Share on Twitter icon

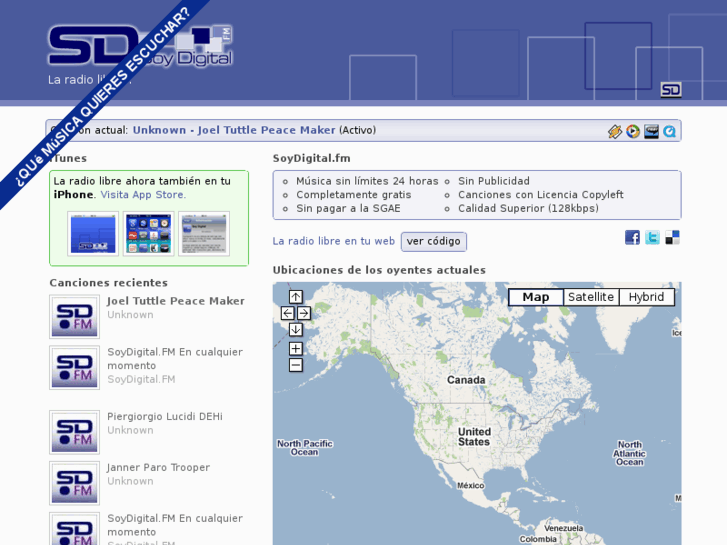point(652,237)
